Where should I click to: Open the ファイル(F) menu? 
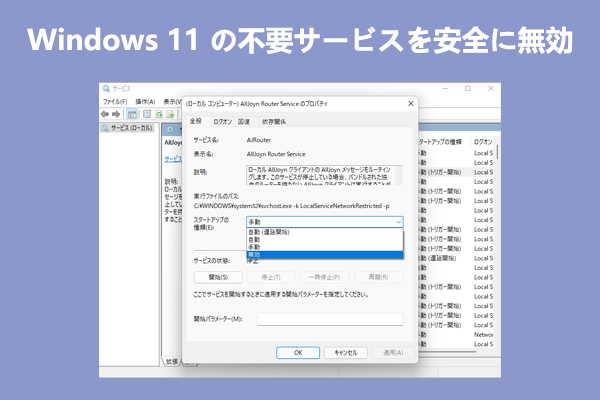[114, 101]
